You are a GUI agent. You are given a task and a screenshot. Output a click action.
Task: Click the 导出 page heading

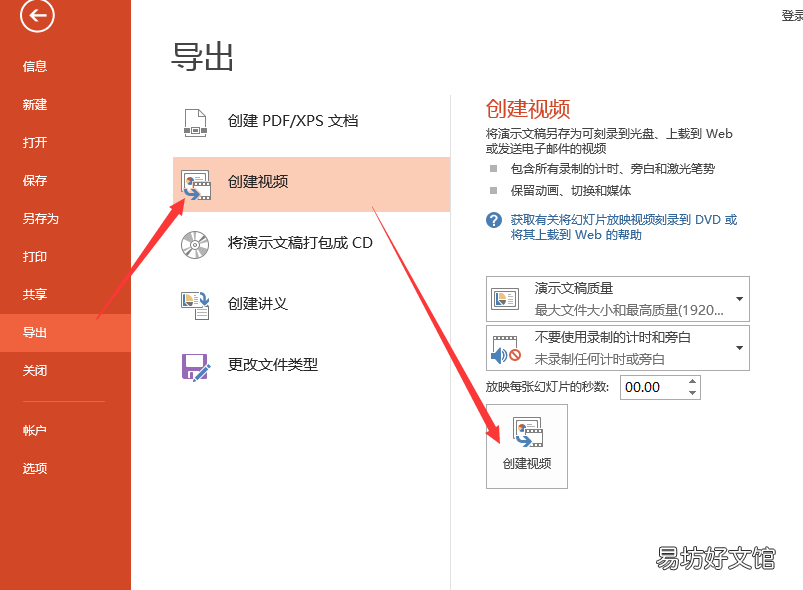coord(202,57)
